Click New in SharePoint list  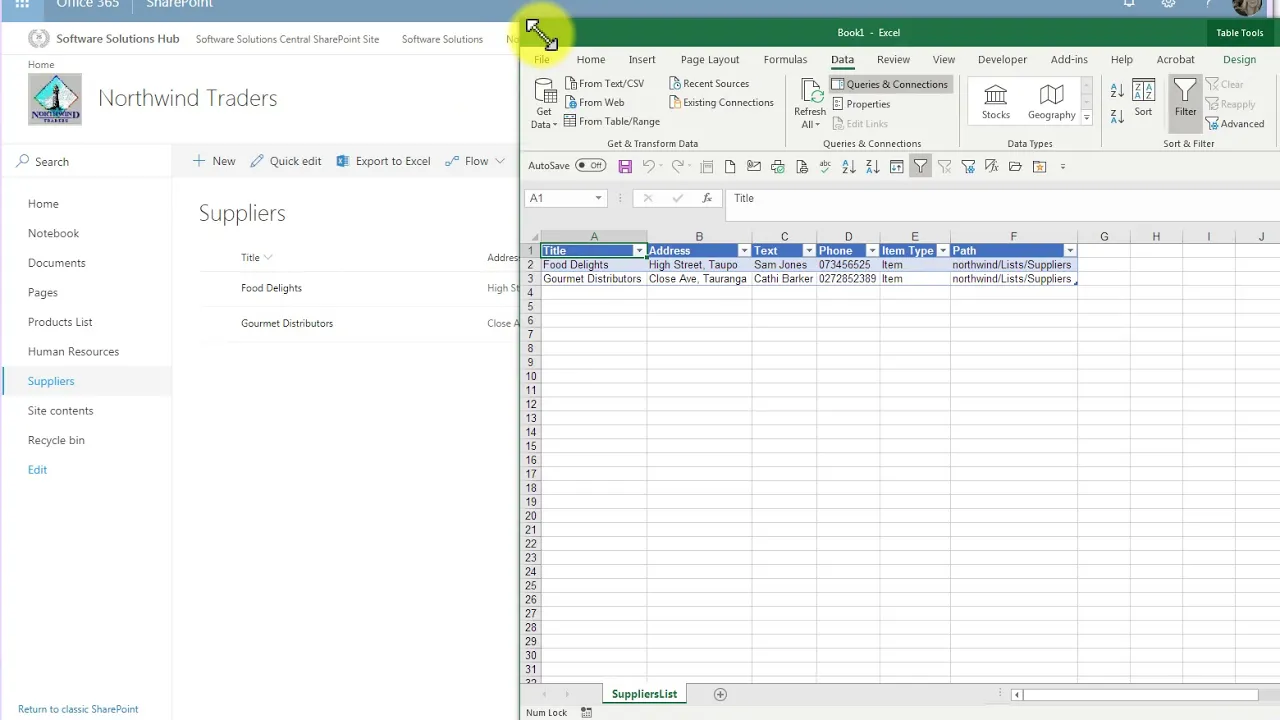click(x=214, y=161)
